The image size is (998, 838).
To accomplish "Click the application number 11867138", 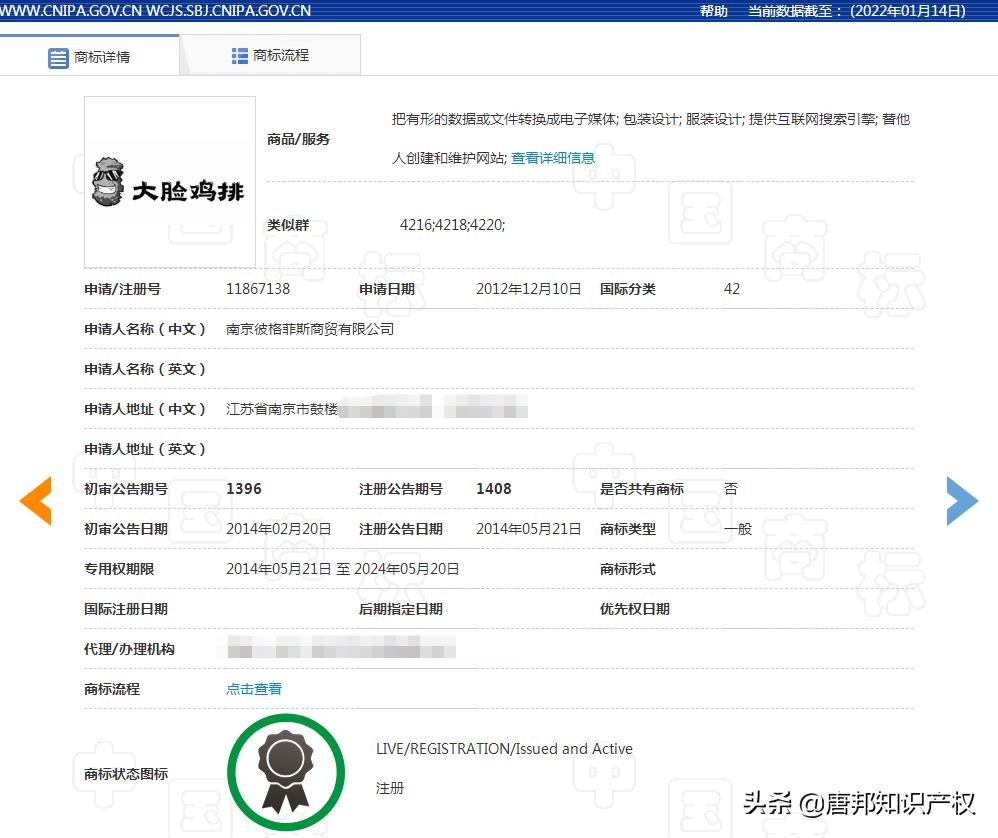I will point(258,289).
